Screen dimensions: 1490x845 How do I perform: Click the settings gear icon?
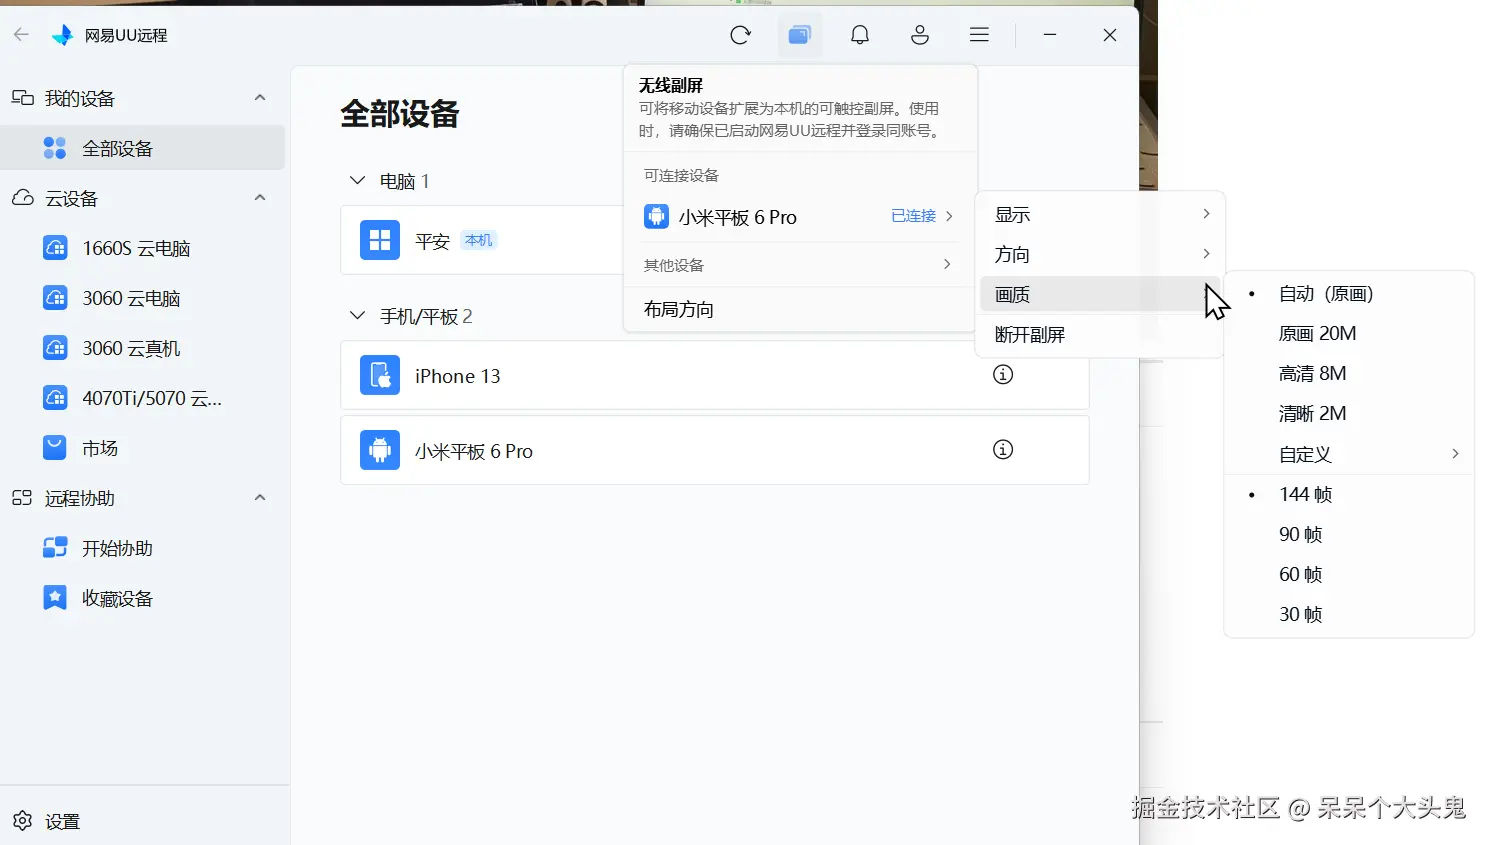[x=22, y=821]
